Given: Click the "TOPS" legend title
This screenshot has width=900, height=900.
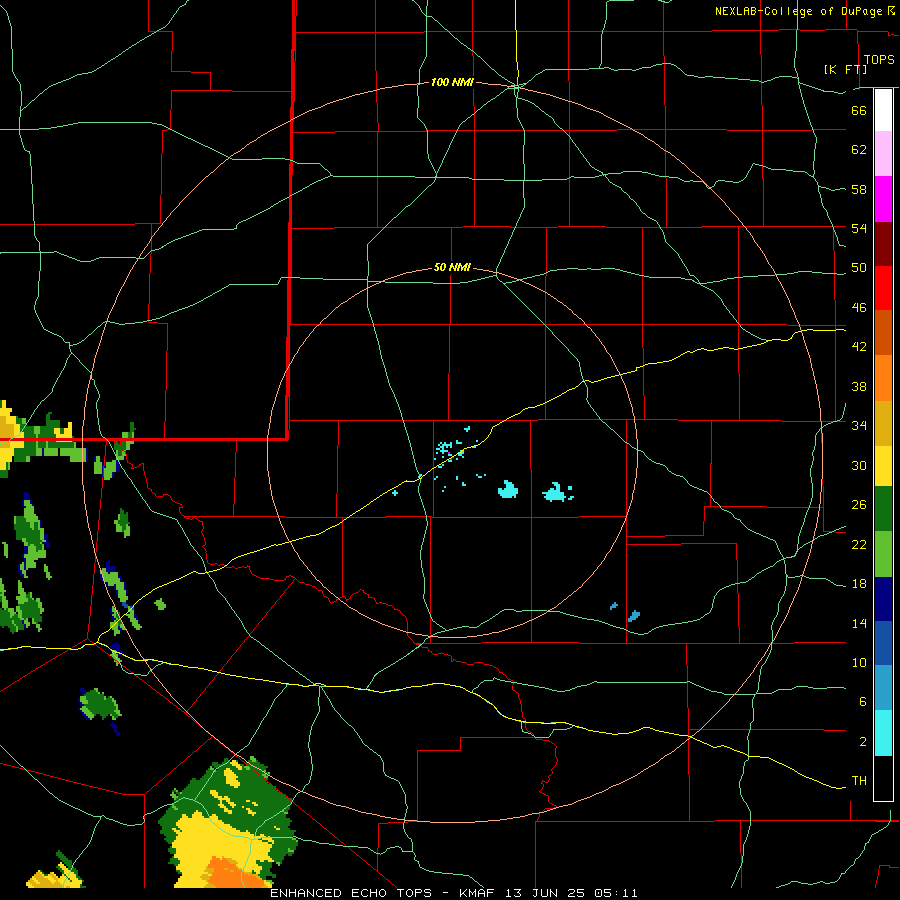Looking at the screenshot, I should click(879, 60).
